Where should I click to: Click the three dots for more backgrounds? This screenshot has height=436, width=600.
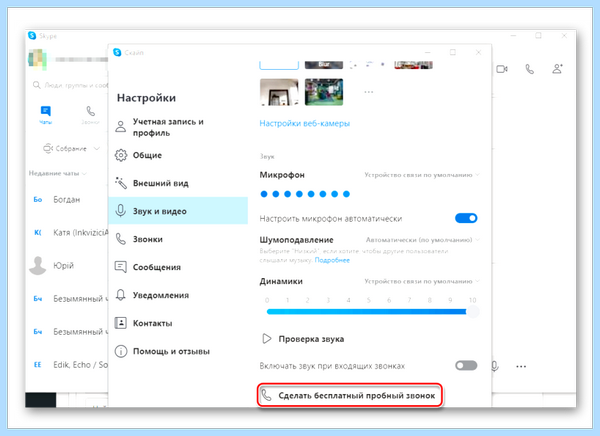tap(368, 92)
